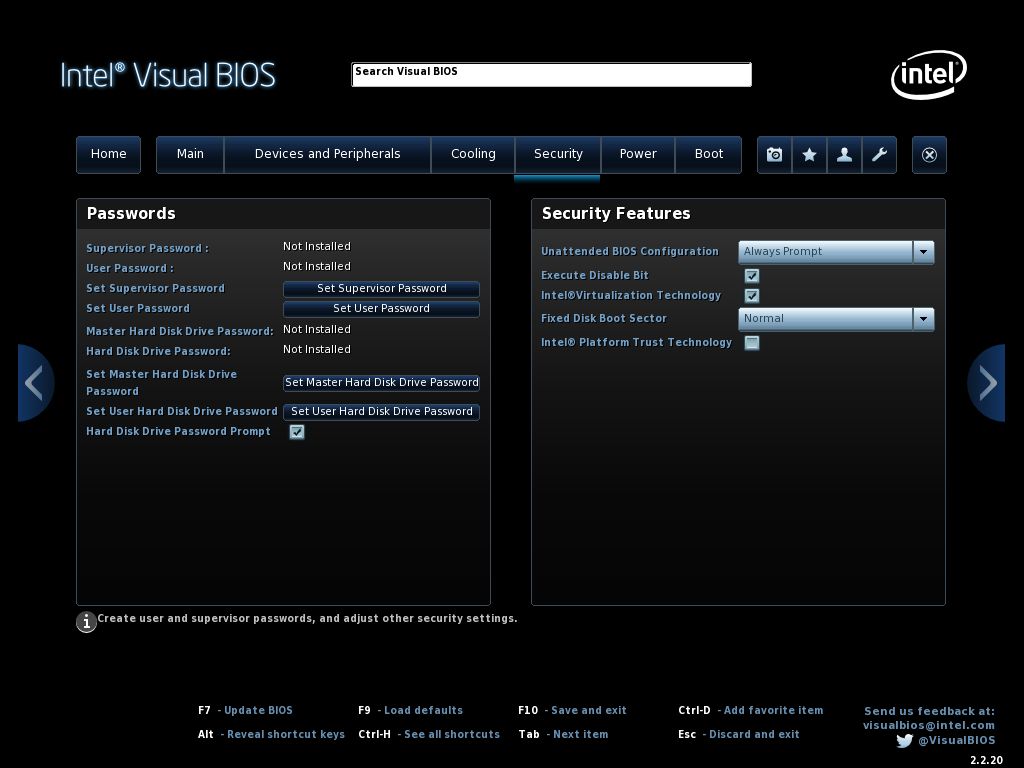This screenshot has width=1024, height=768.
Task: Go to previous page with left arrow
Action: pos(35,383)
